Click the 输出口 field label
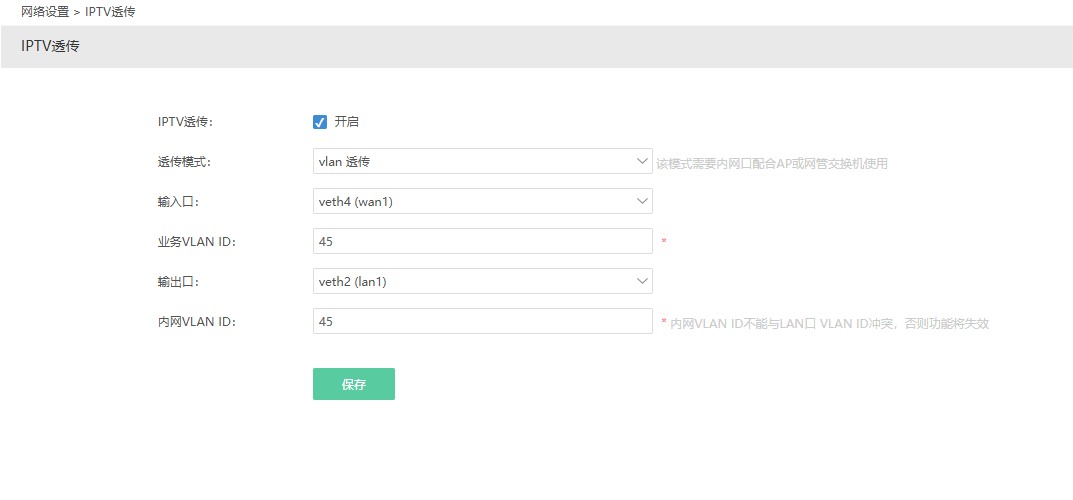The height and width of the screenshot is (500, 1073). tap(179, 282)
